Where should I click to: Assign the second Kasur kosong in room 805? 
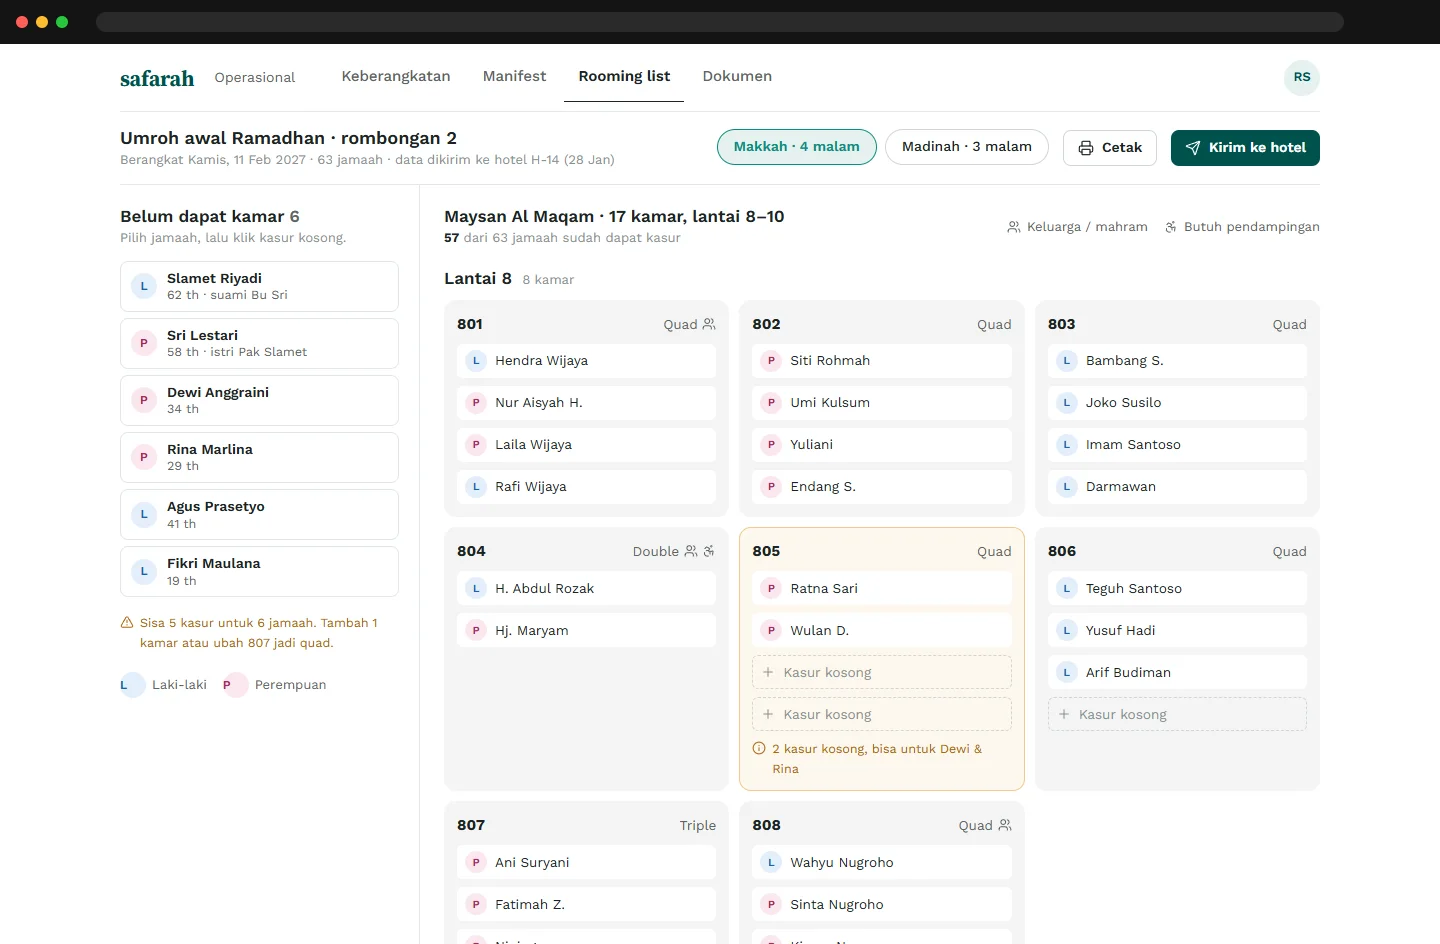[882, 714]
